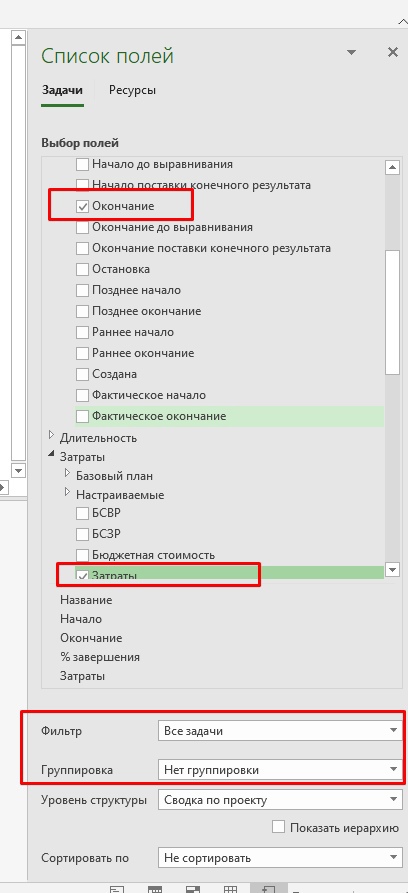This screenshot has width=408, height=893.
Task: Open the Уровень структуры dropdown
Action: [x=279, y=800]
